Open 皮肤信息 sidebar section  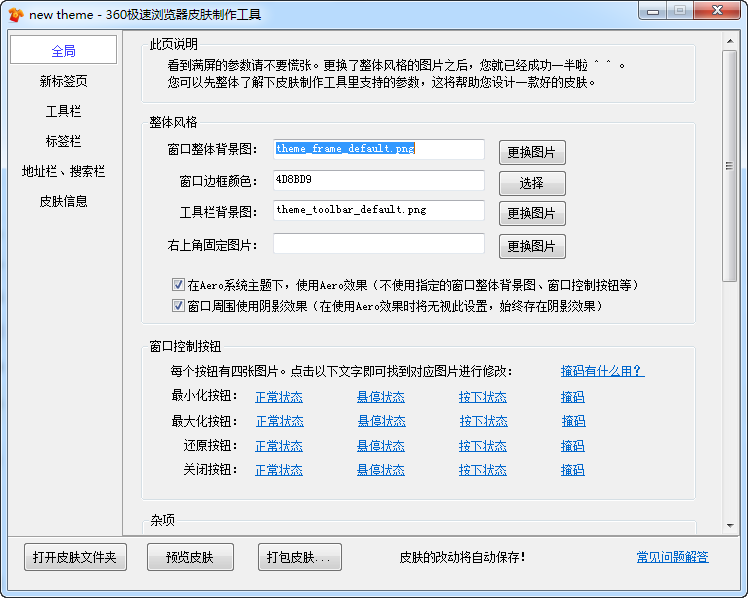[x=63, y=201]
